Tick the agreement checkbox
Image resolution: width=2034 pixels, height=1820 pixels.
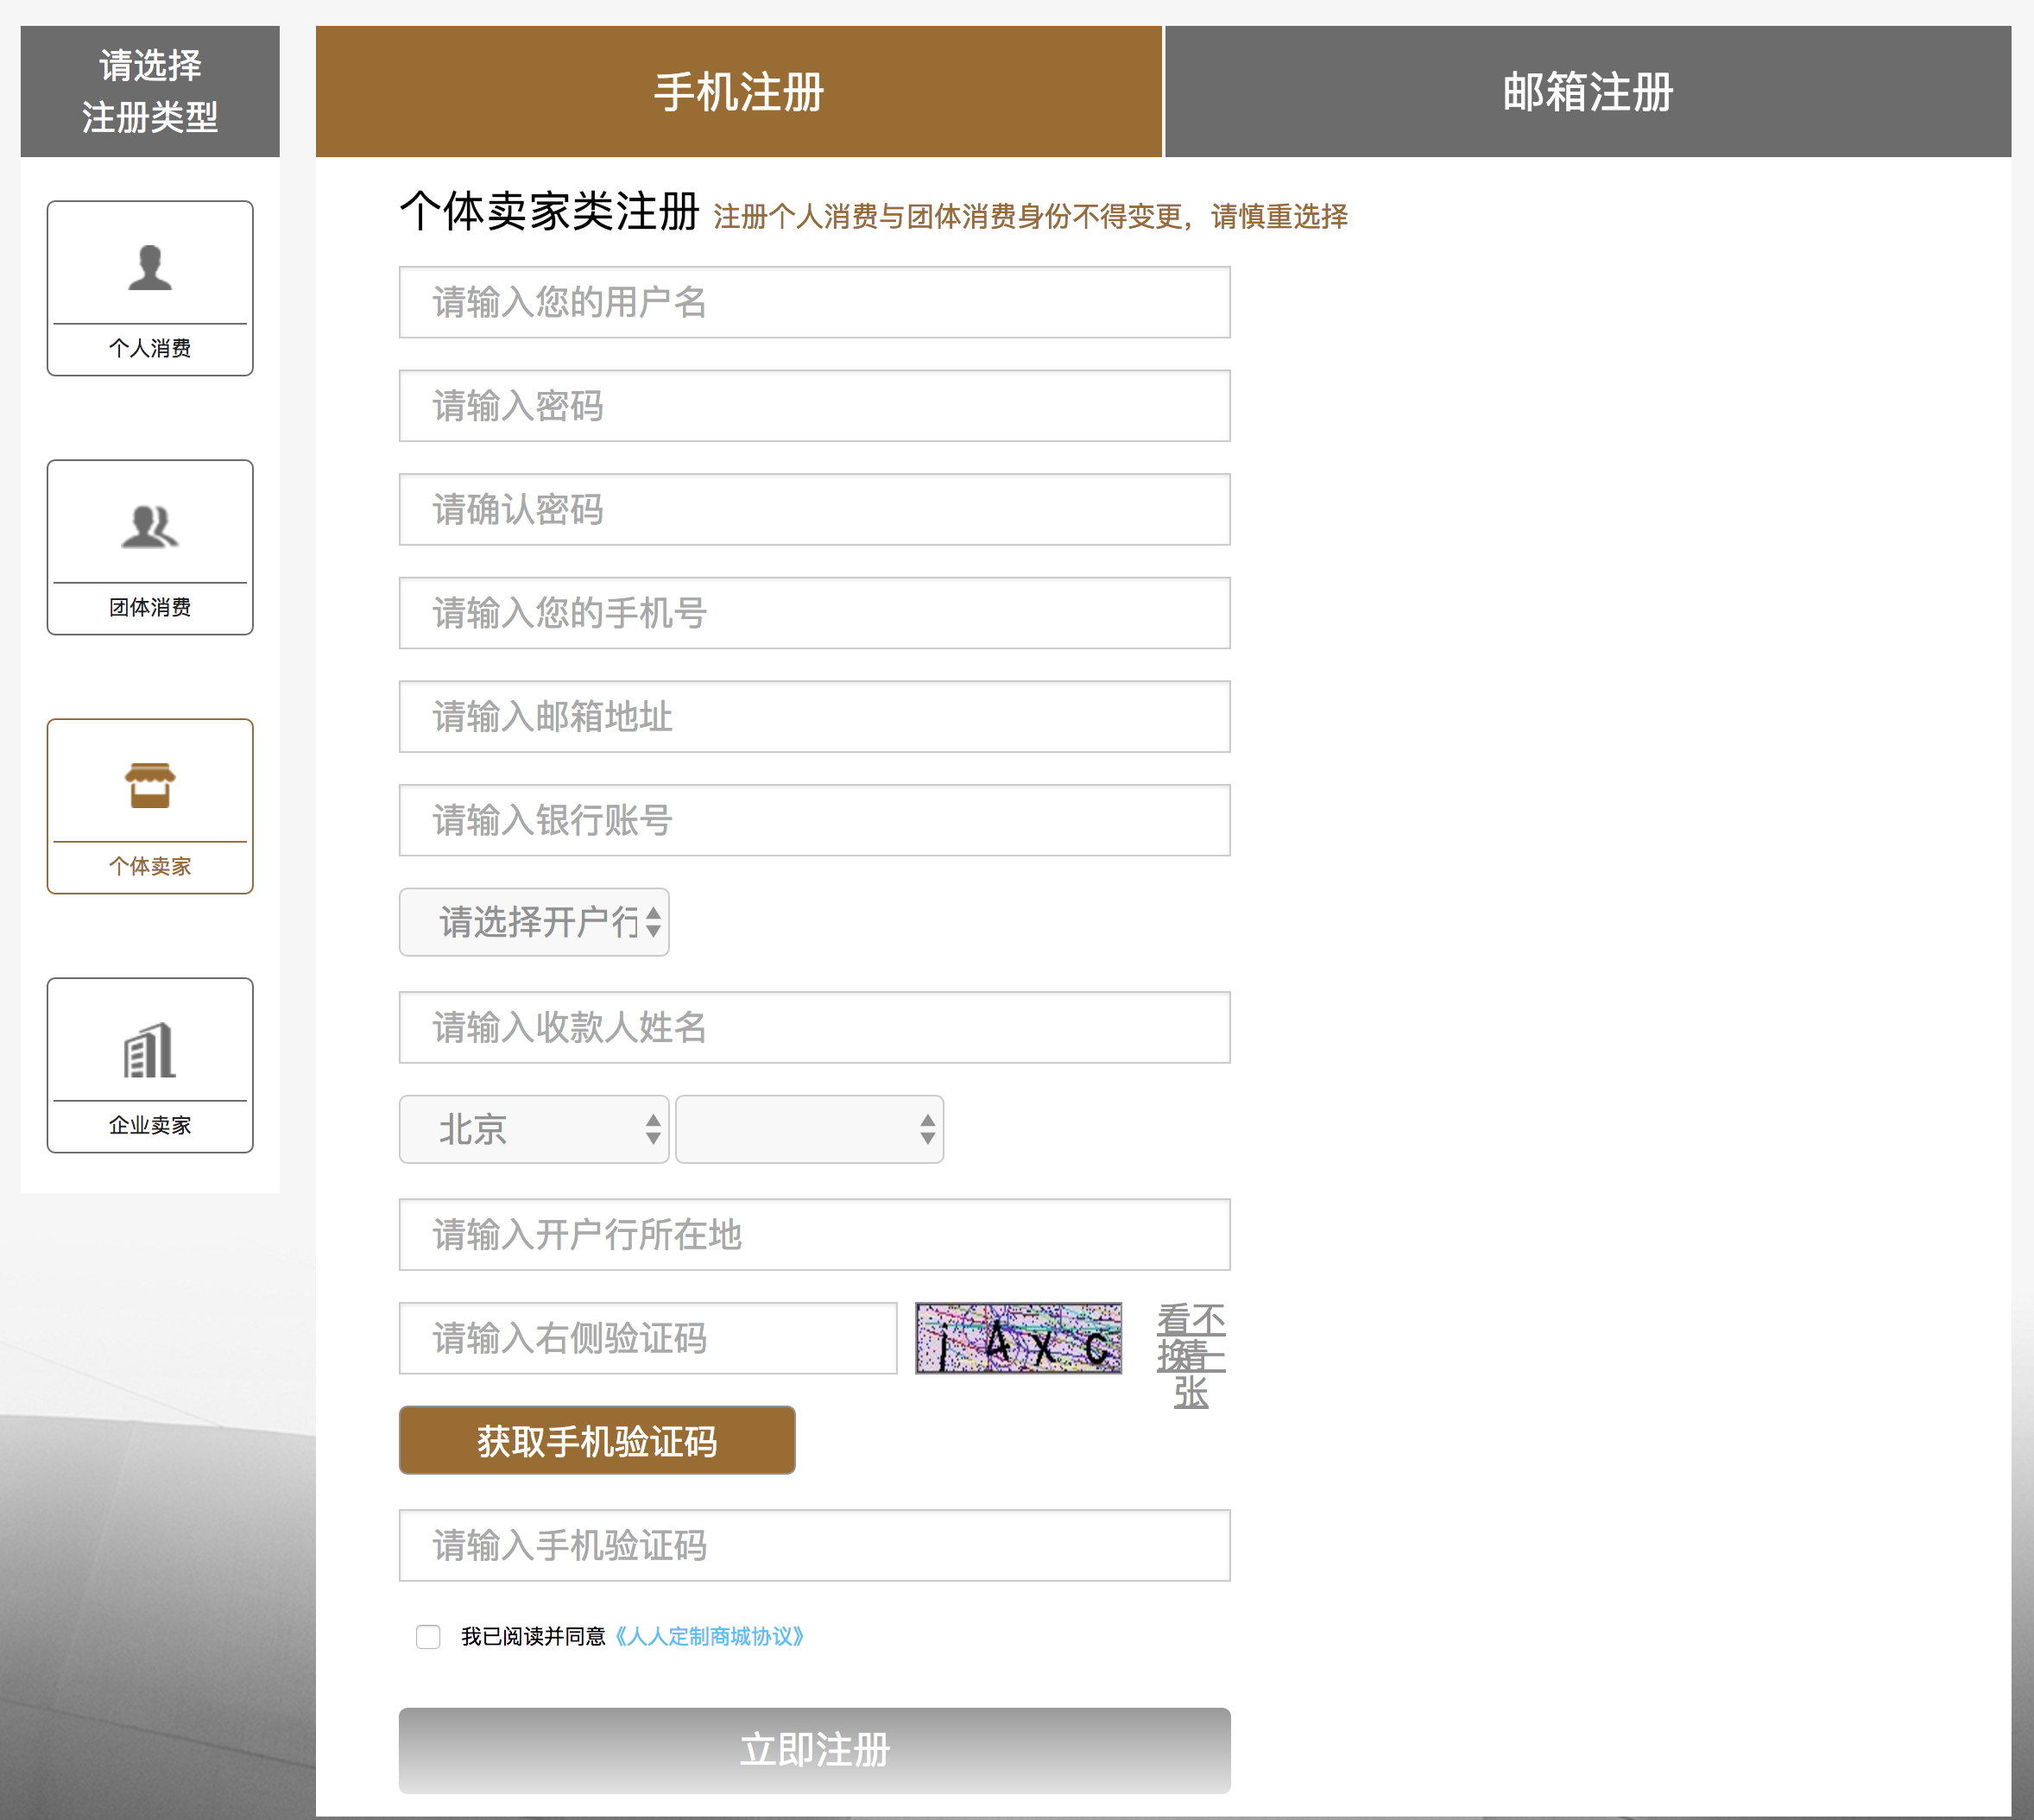point(428,1636)
